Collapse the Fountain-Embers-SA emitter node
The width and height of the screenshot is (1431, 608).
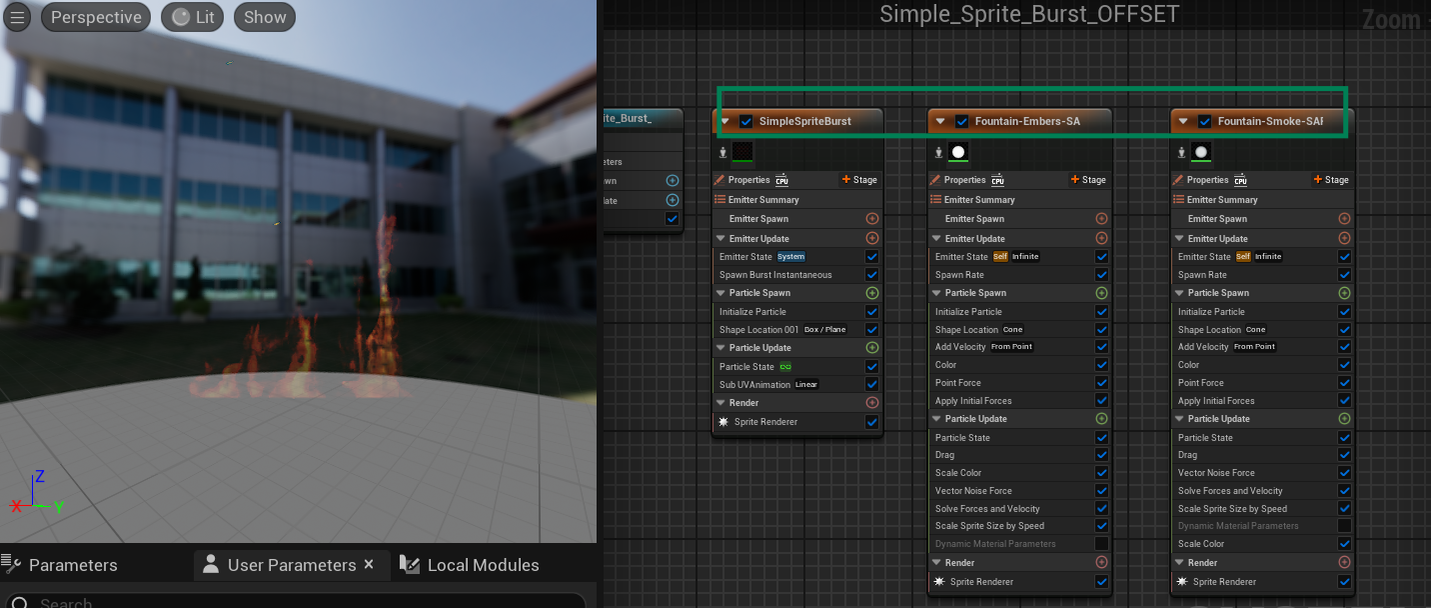pyautogui.click(x=942, y=121)
